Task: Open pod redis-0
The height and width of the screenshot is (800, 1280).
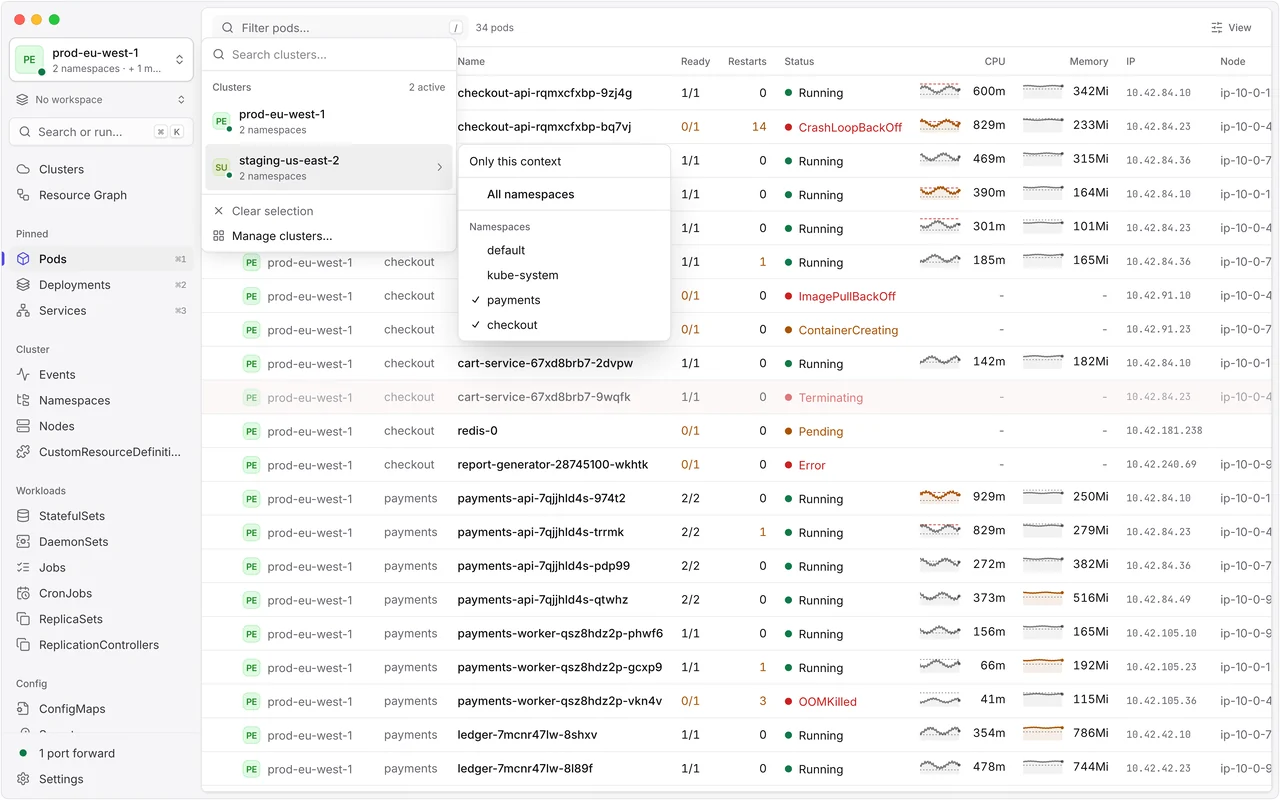Action: click(477, 431)
